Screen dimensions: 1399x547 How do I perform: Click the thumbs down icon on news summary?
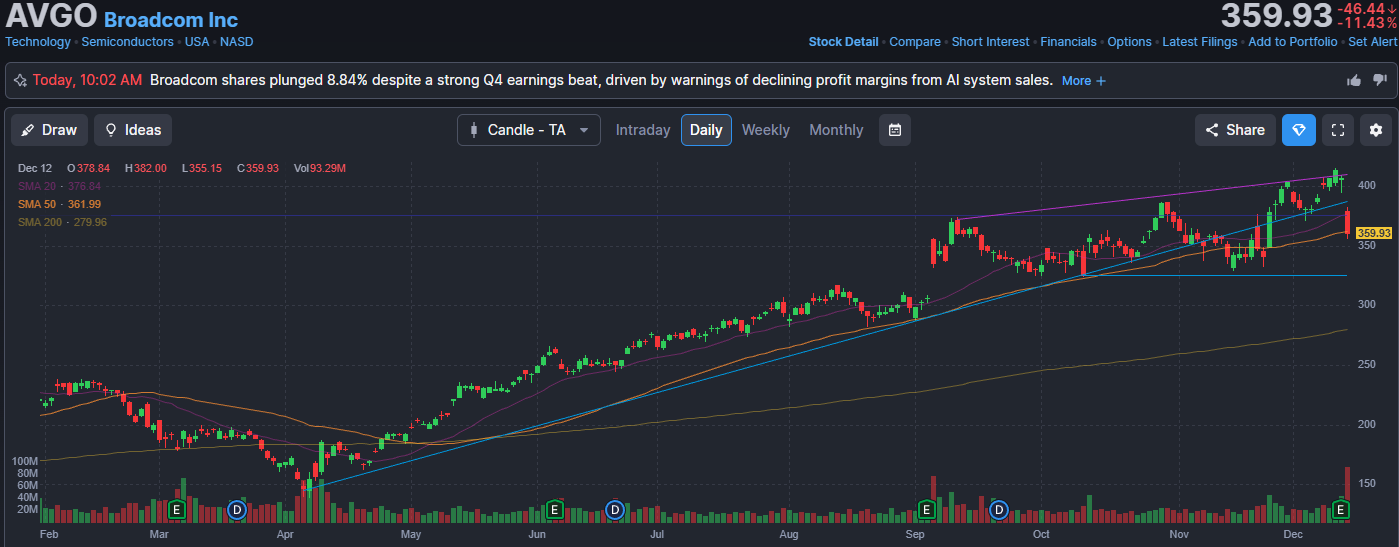click(x=1378, y=81)
